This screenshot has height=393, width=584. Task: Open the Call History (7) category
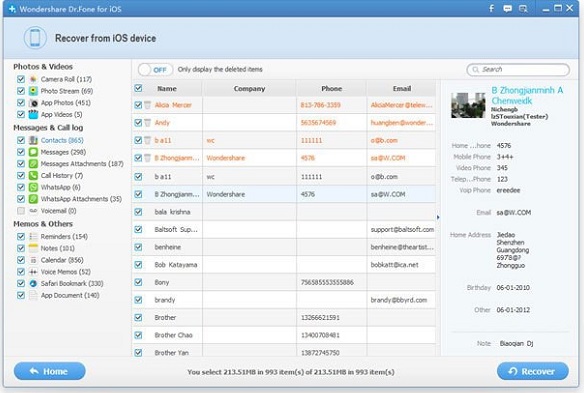(x=62, y=175)
